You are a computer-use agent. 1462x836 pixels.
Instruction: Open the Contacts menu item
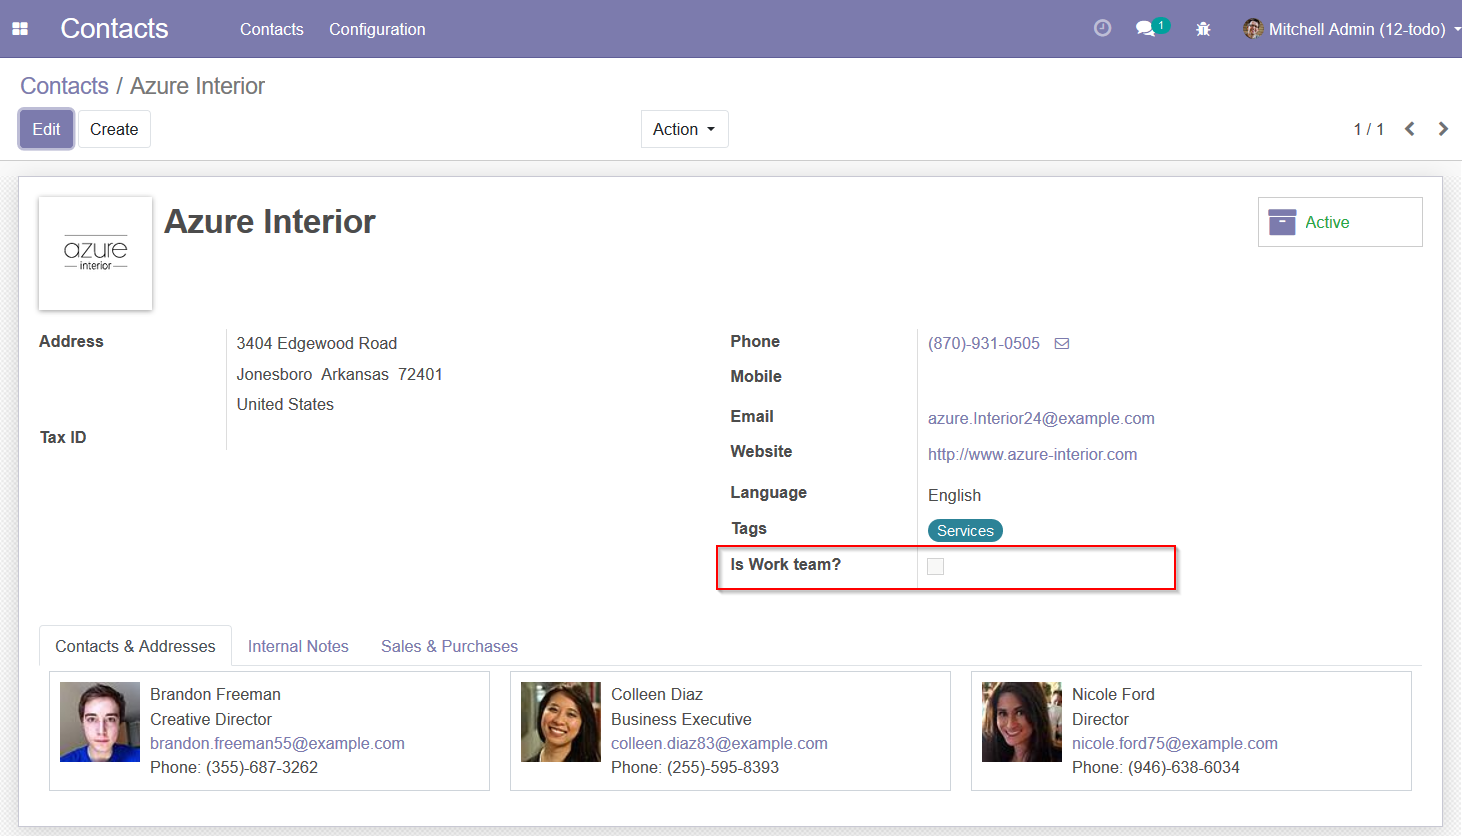click(x=271, y=29)
